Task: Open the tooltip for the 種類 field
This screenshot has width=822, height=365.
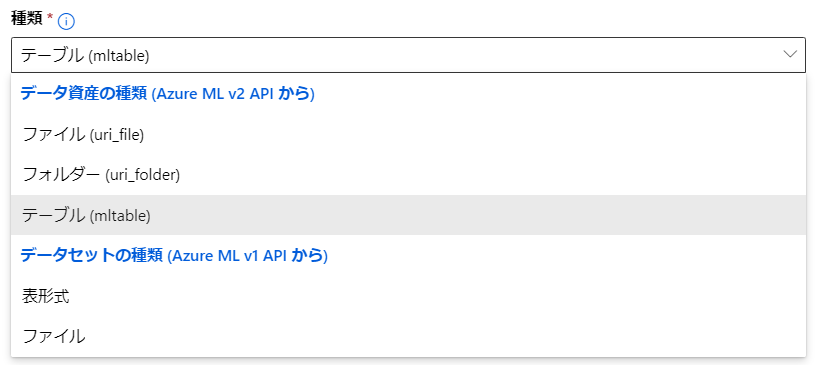Action: [x=67, y=22]
